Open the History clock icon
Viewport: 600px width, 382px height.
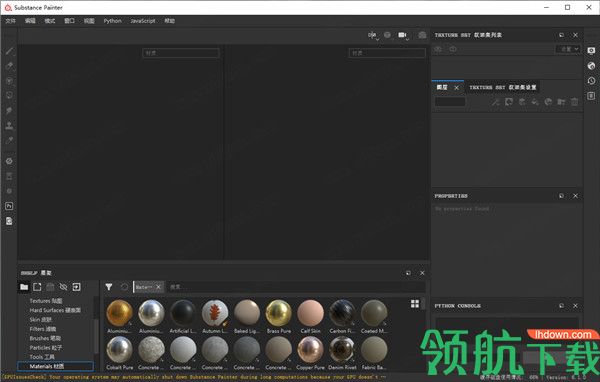(591, 81)
